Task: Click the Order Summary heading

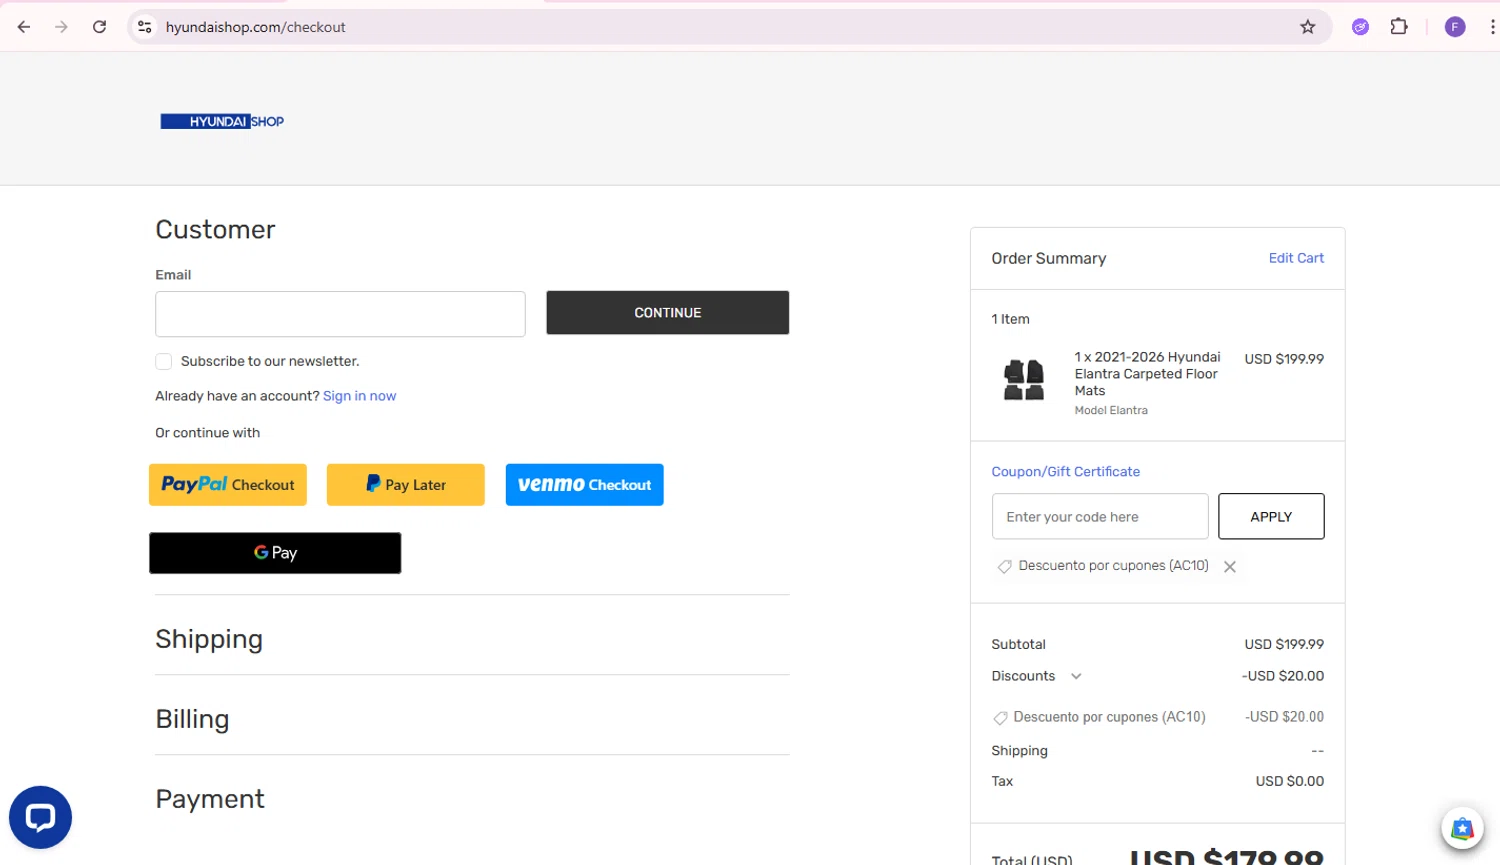Action: click(1048, 259)
